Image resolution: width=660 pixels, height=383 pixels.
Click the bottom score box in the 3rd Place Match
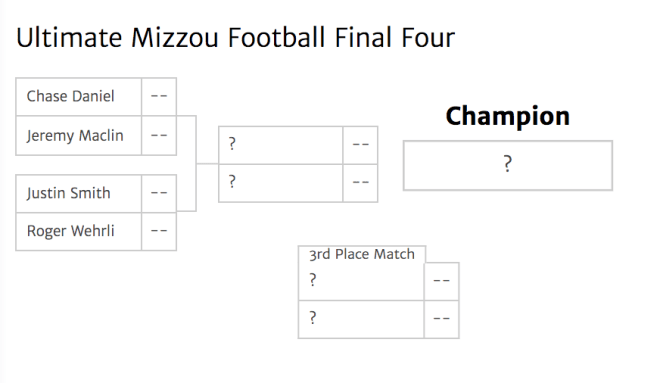coord(442,319)
